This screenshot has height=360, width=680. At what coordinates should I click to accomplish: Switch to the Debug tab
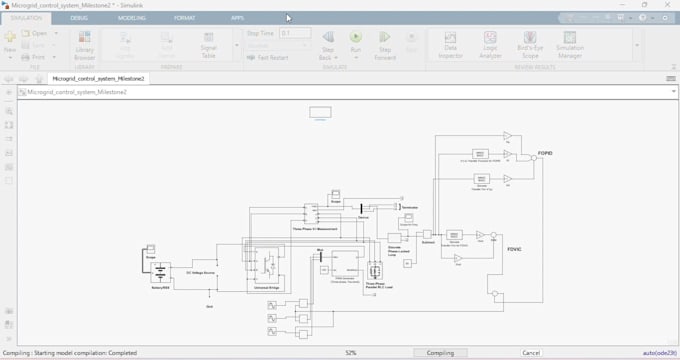pyautogui.click(x=79, y=18)
